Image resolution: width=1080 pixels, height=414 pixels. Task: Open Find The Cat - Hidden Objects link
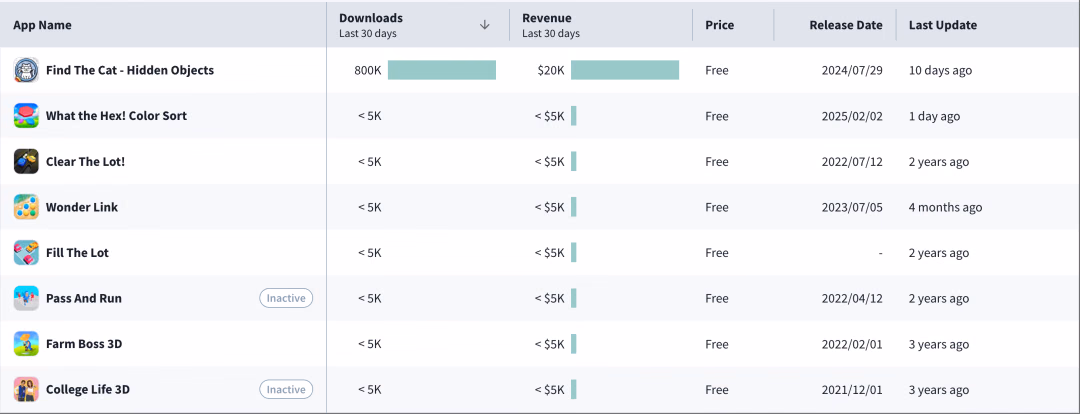pos(129,70)
